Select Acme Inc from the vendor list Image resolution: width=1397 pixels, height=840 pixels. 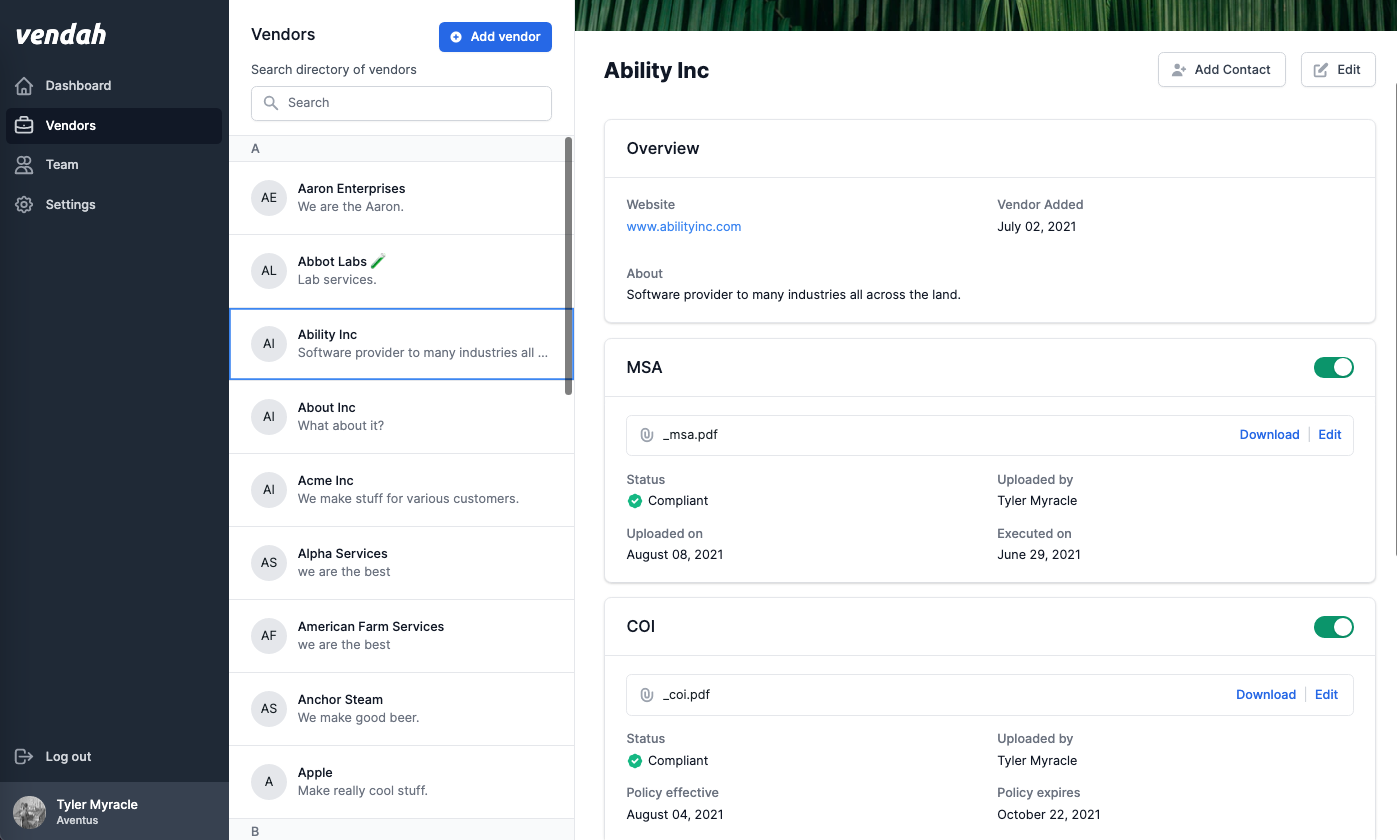[x=400, y=489]
